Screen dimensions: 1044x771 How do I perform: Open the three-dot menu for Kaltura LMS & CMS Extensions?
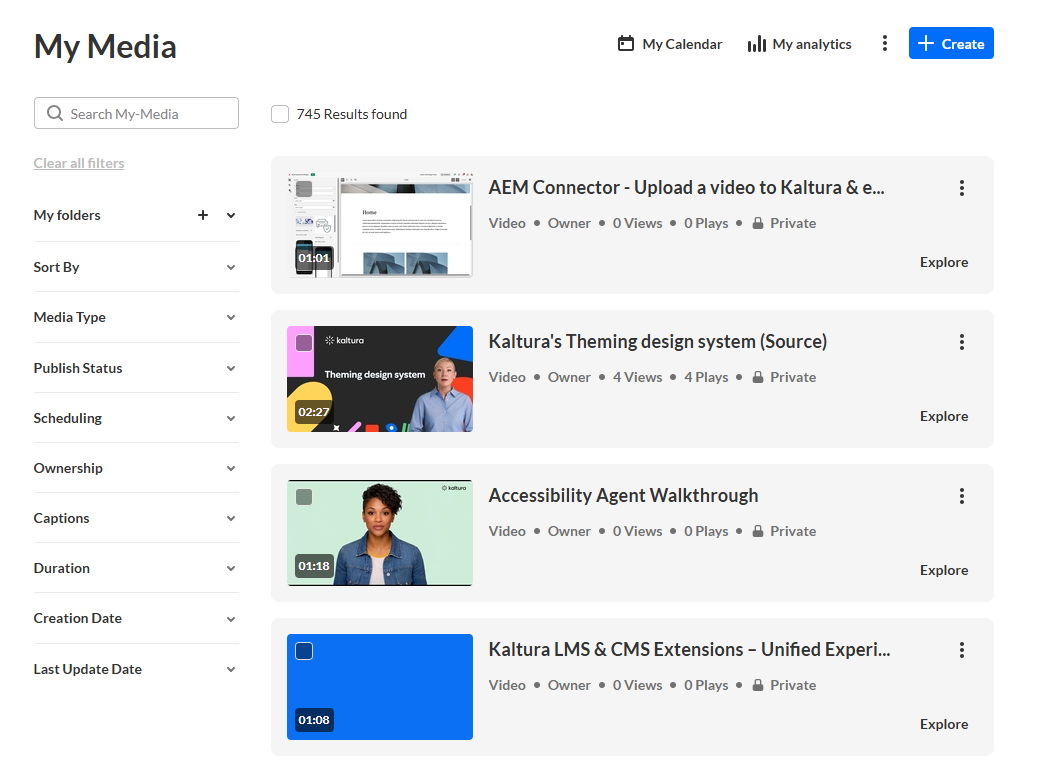(x=961, y=650)
